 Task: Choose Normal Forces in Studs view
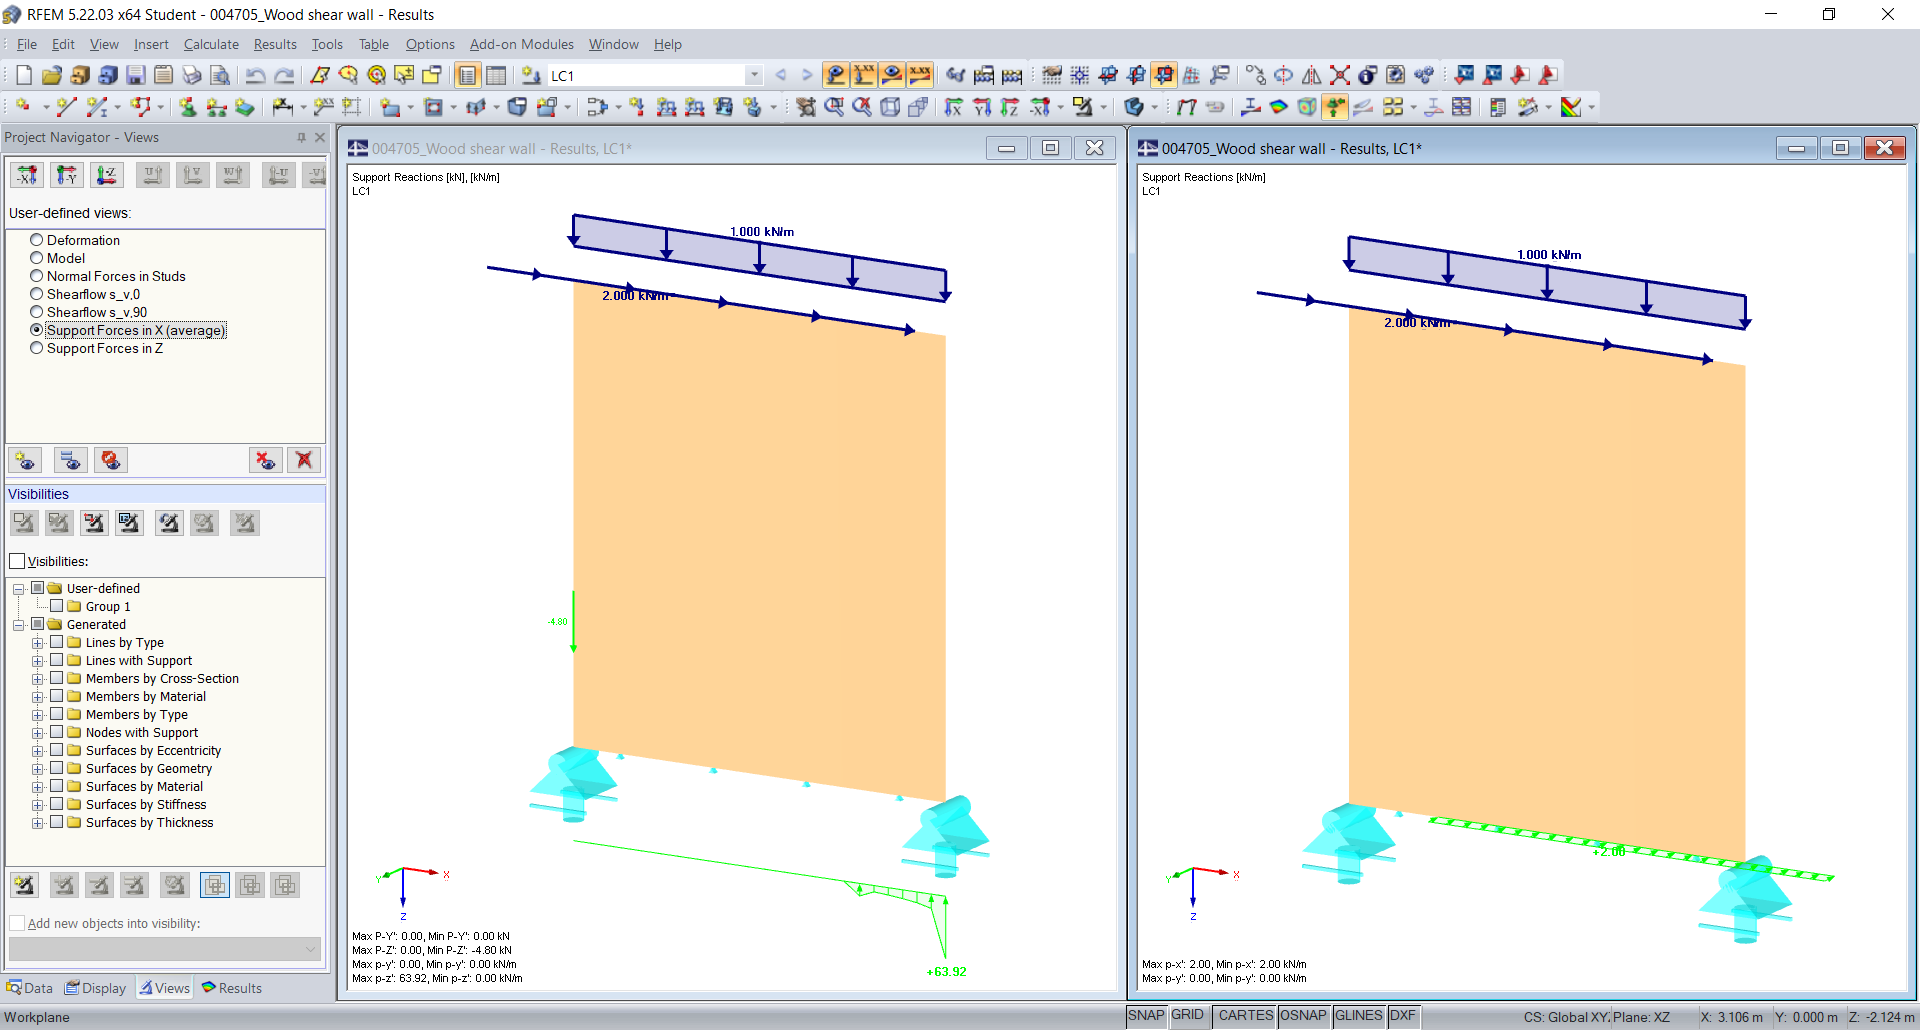coord(116,276)
